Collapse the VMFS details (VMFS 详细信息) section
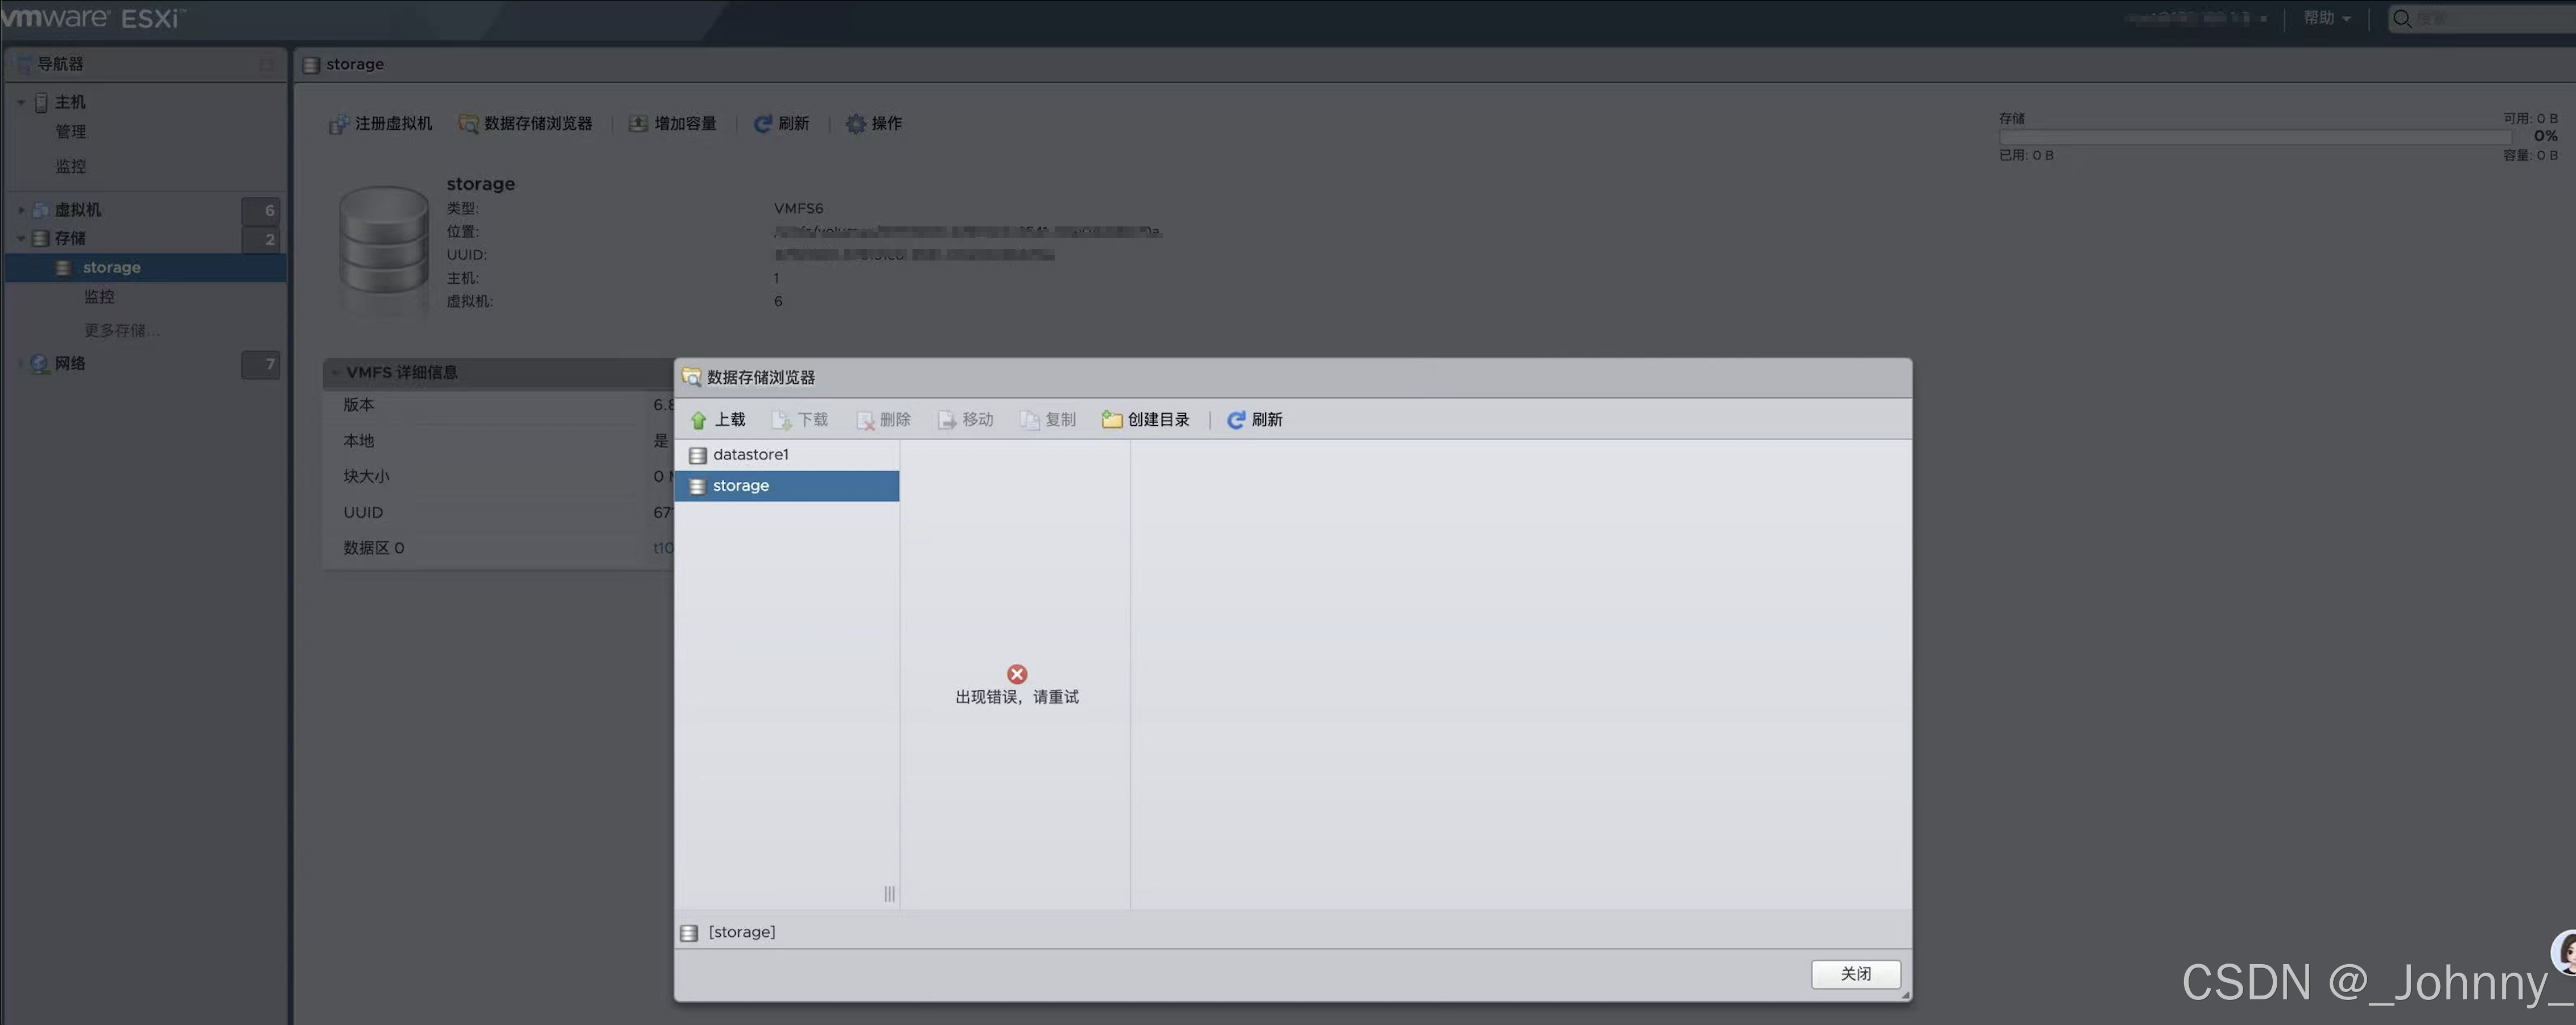 (x=335, y=373)
